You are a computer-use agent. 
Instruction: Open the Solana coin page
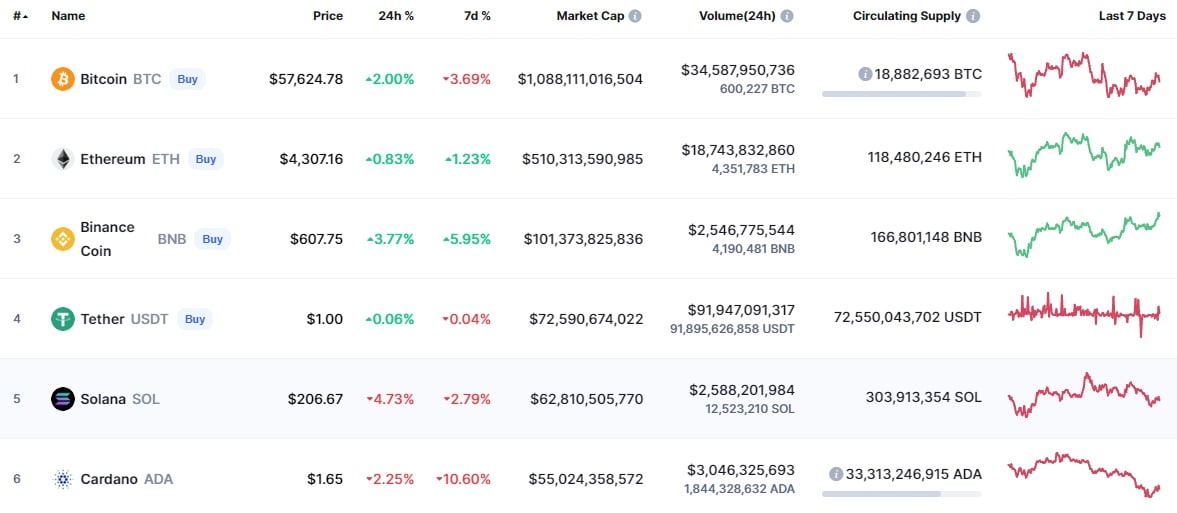(x=103, y=399)
